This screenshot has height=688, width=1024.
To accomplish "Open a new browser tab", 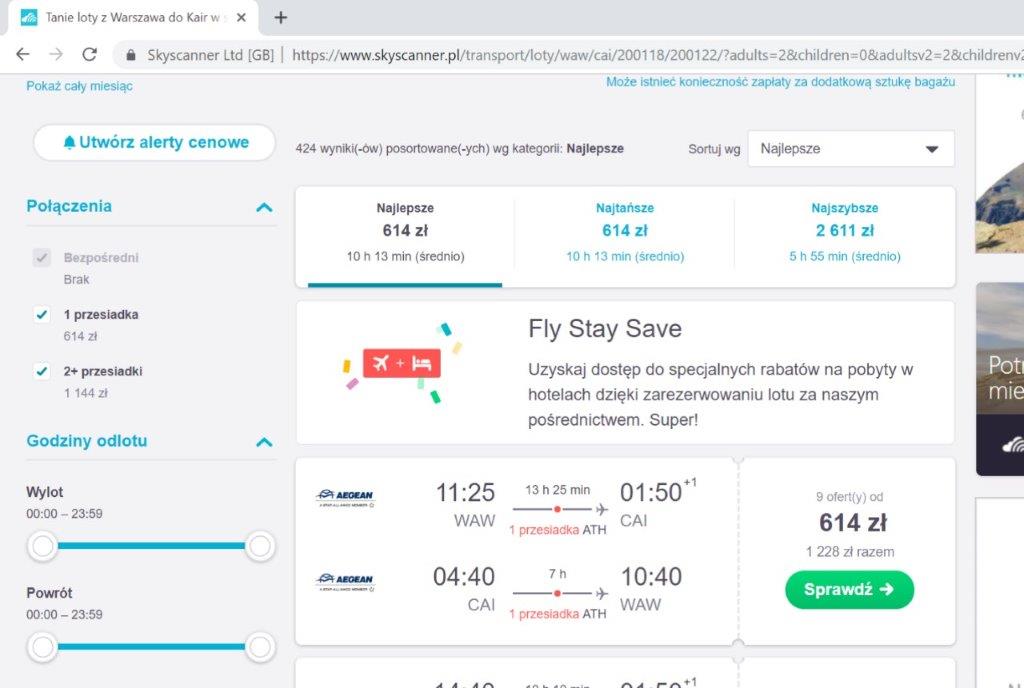I will pyautogui.click(x=281, y=18).
